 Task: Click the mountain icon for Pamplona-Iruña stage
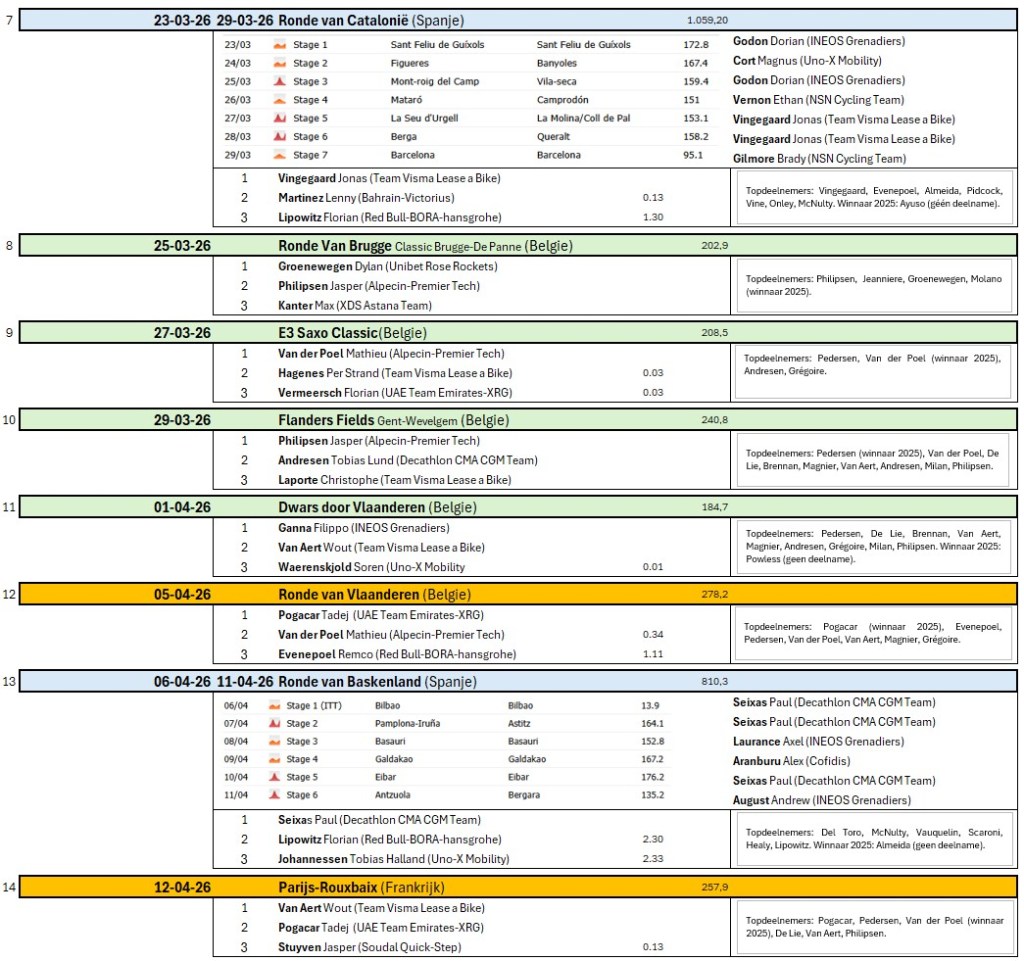(274, 724)
